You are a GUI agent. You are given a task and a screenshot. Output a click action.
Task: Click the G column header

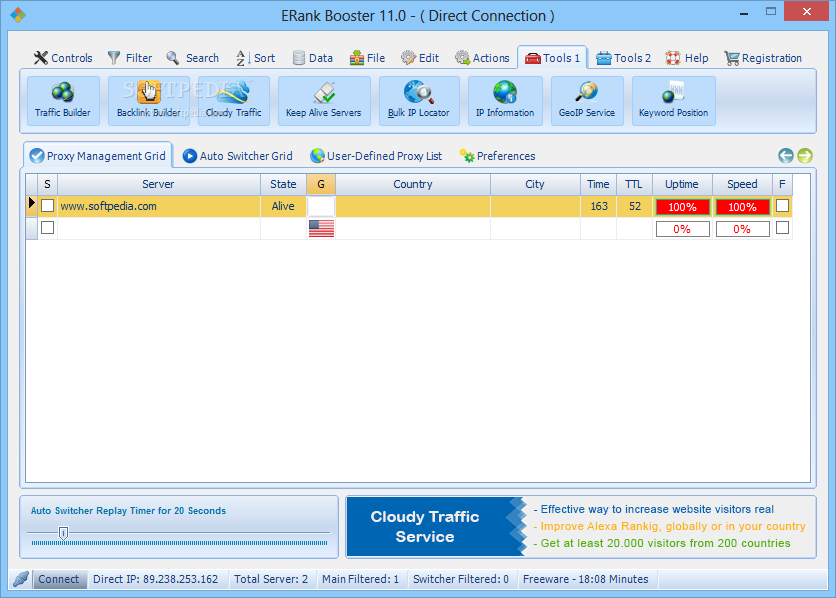click(x=321, y=184)
